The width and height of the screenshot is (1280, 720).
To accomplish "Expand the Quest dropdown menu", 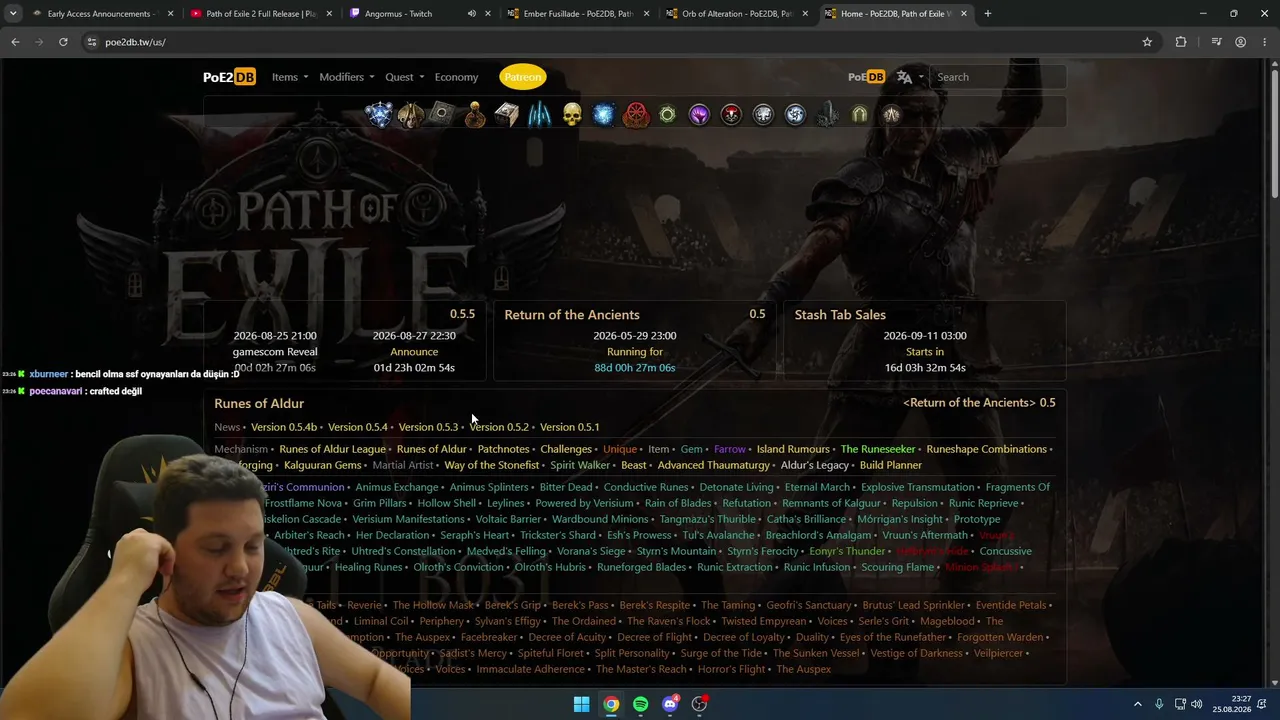I will pos(405,77).
